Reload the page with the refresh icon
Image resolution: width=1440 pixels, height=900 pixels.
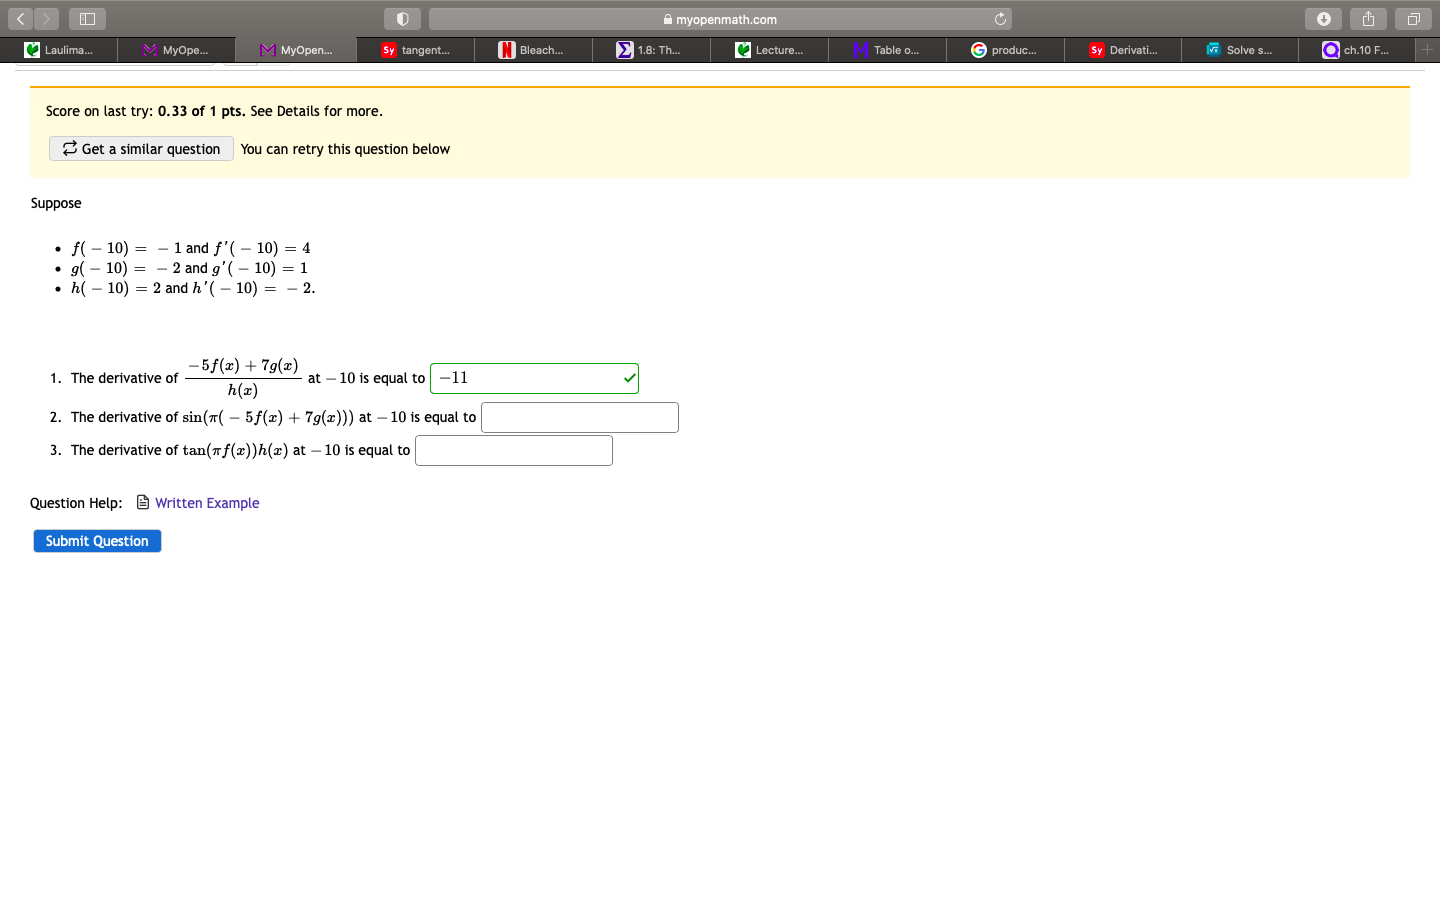click(x=1000, y=19)
